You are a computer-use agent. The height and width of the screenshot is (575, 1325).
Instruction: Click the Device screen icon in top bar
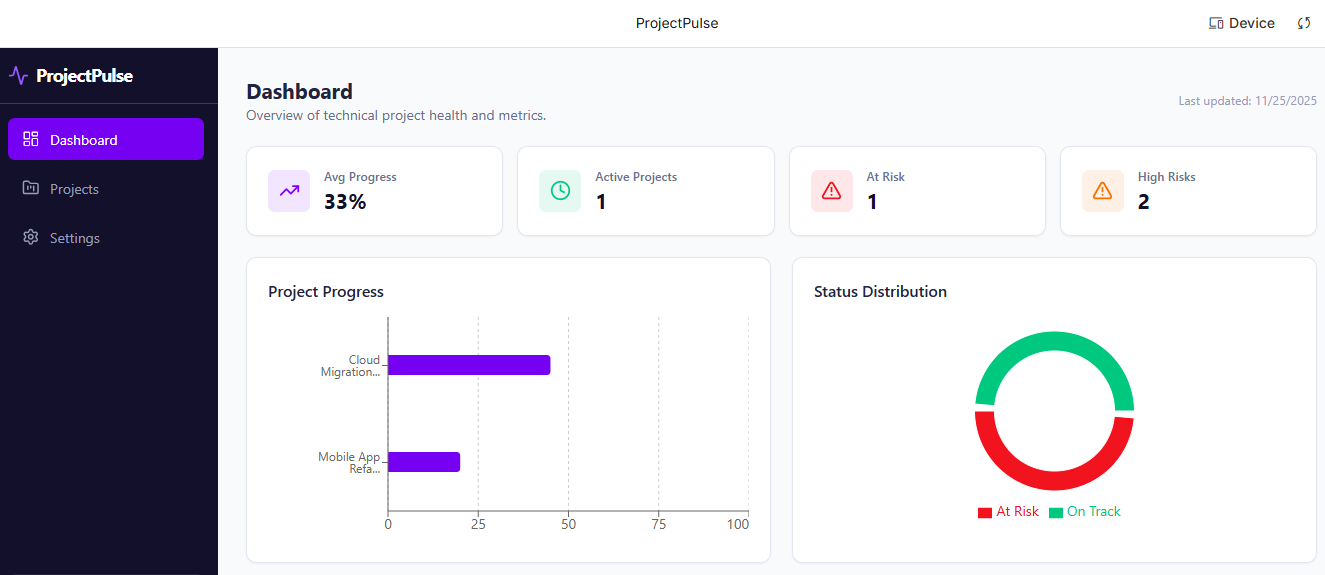(x=1217, y=23)
